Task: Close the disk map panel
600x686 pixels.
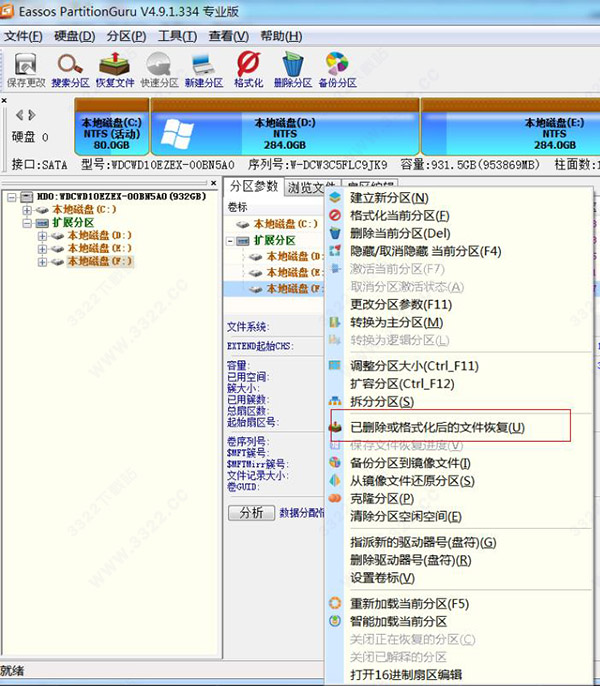Action: (4, 100)
